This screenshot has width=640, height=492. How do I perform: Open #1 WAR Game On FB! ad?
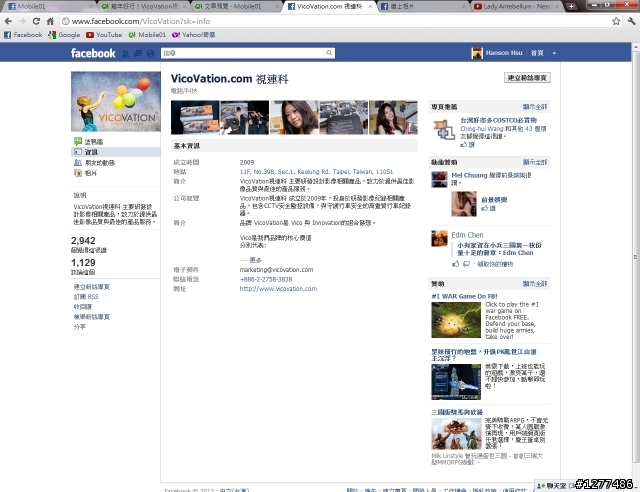tap(464, 296)
